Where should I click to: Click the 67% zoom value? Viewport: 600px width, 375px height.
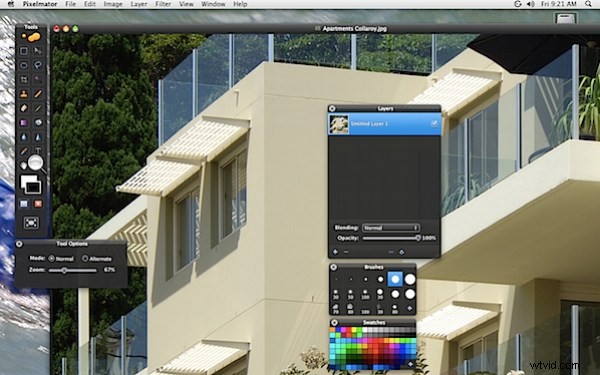click(109, 270)
